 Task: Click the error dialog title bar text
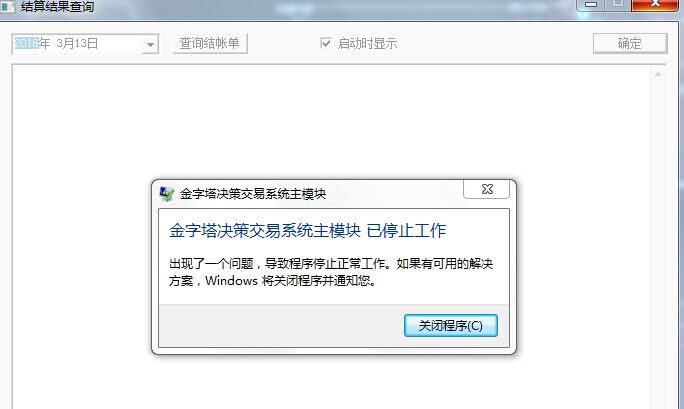click(253, 194)
